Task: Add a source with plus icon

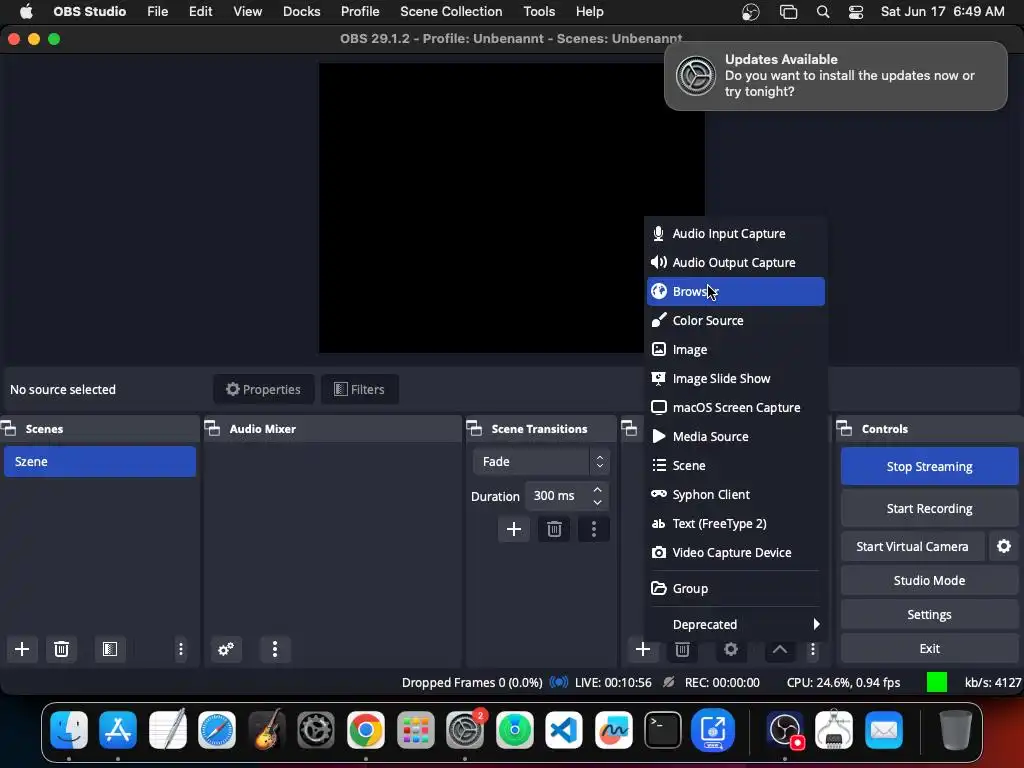Action: point(643,649)
